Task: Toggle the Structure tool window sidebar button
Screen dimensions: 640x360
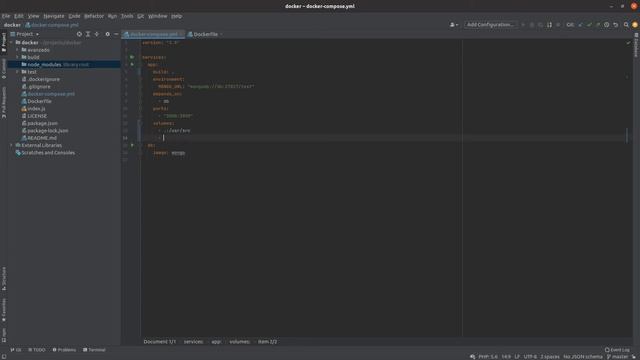Action: [x=4, y=278]
